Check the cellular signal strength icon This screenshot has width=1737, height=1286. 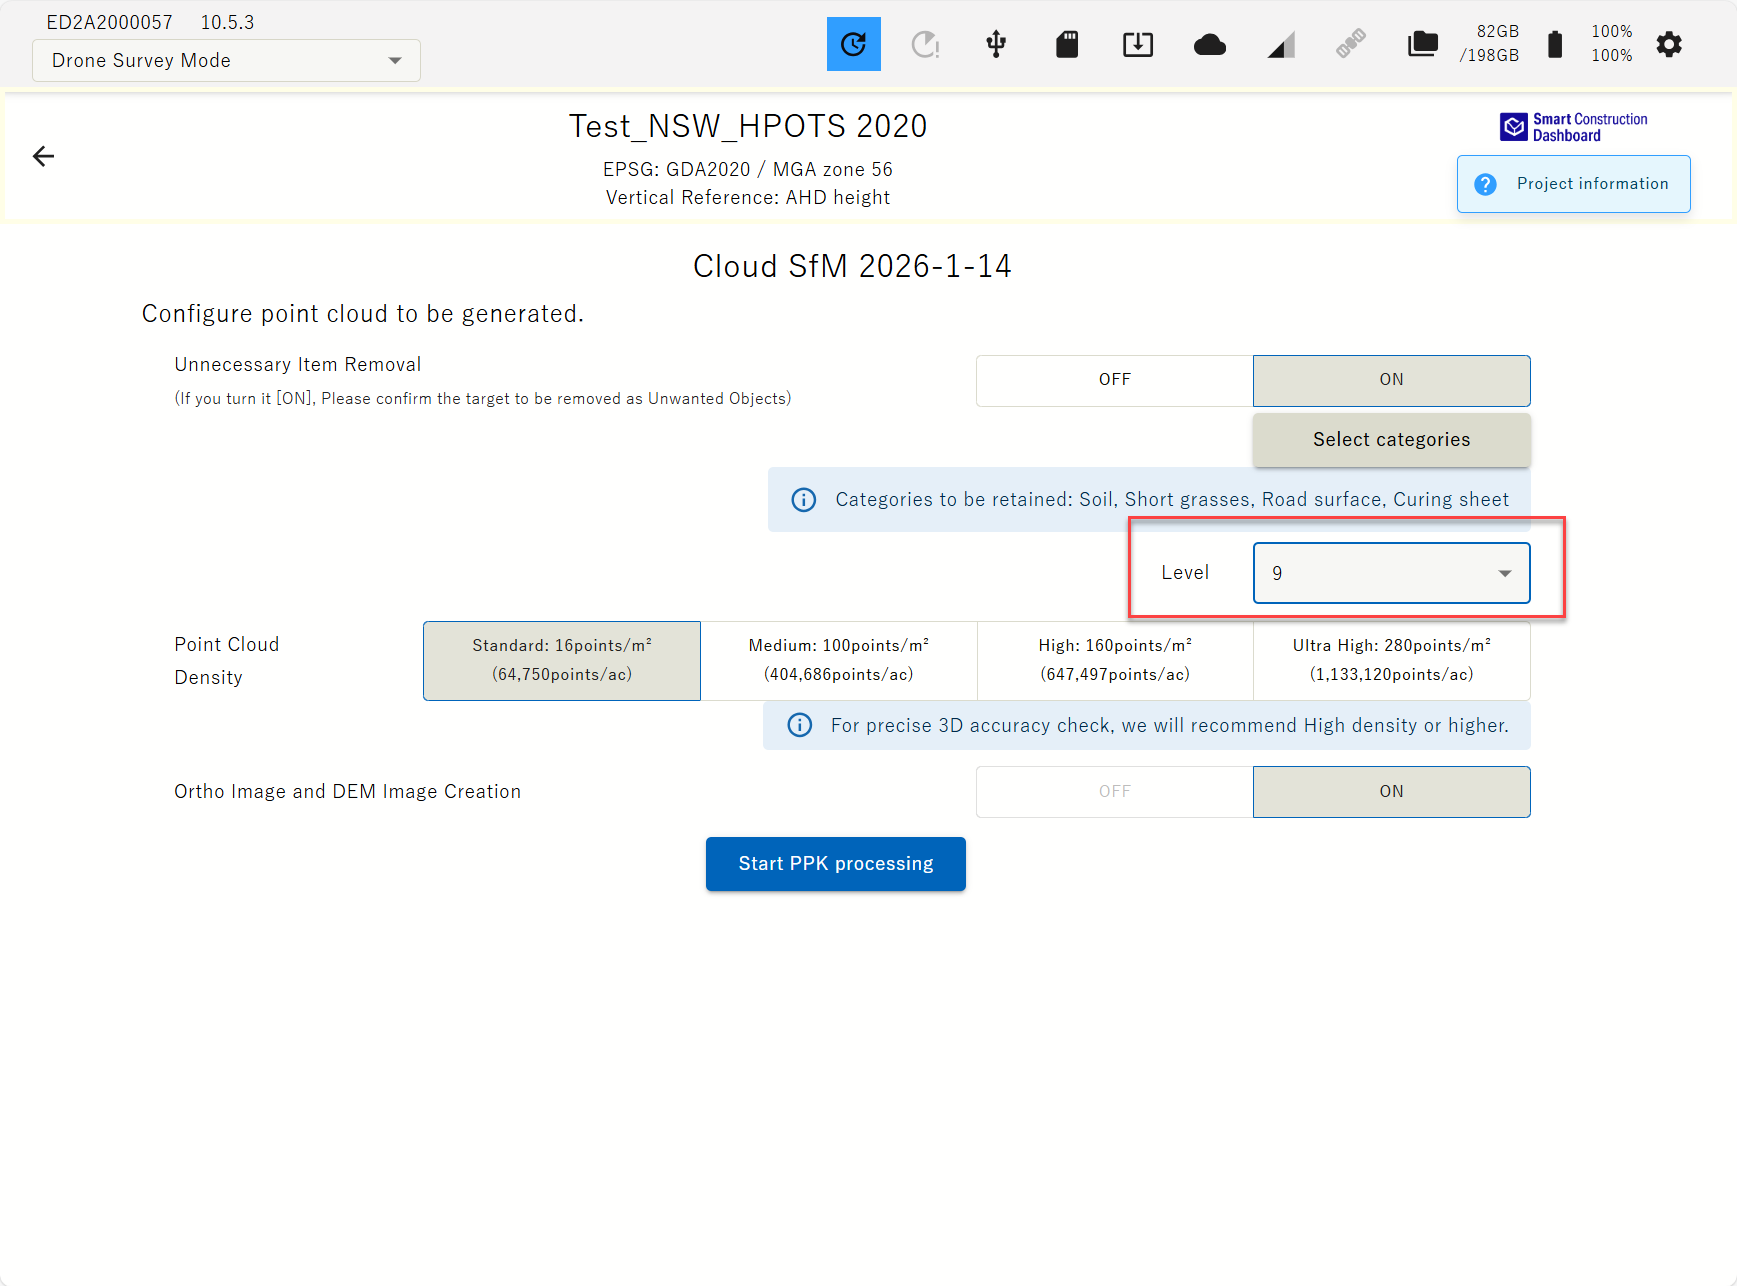(1281, 45)
